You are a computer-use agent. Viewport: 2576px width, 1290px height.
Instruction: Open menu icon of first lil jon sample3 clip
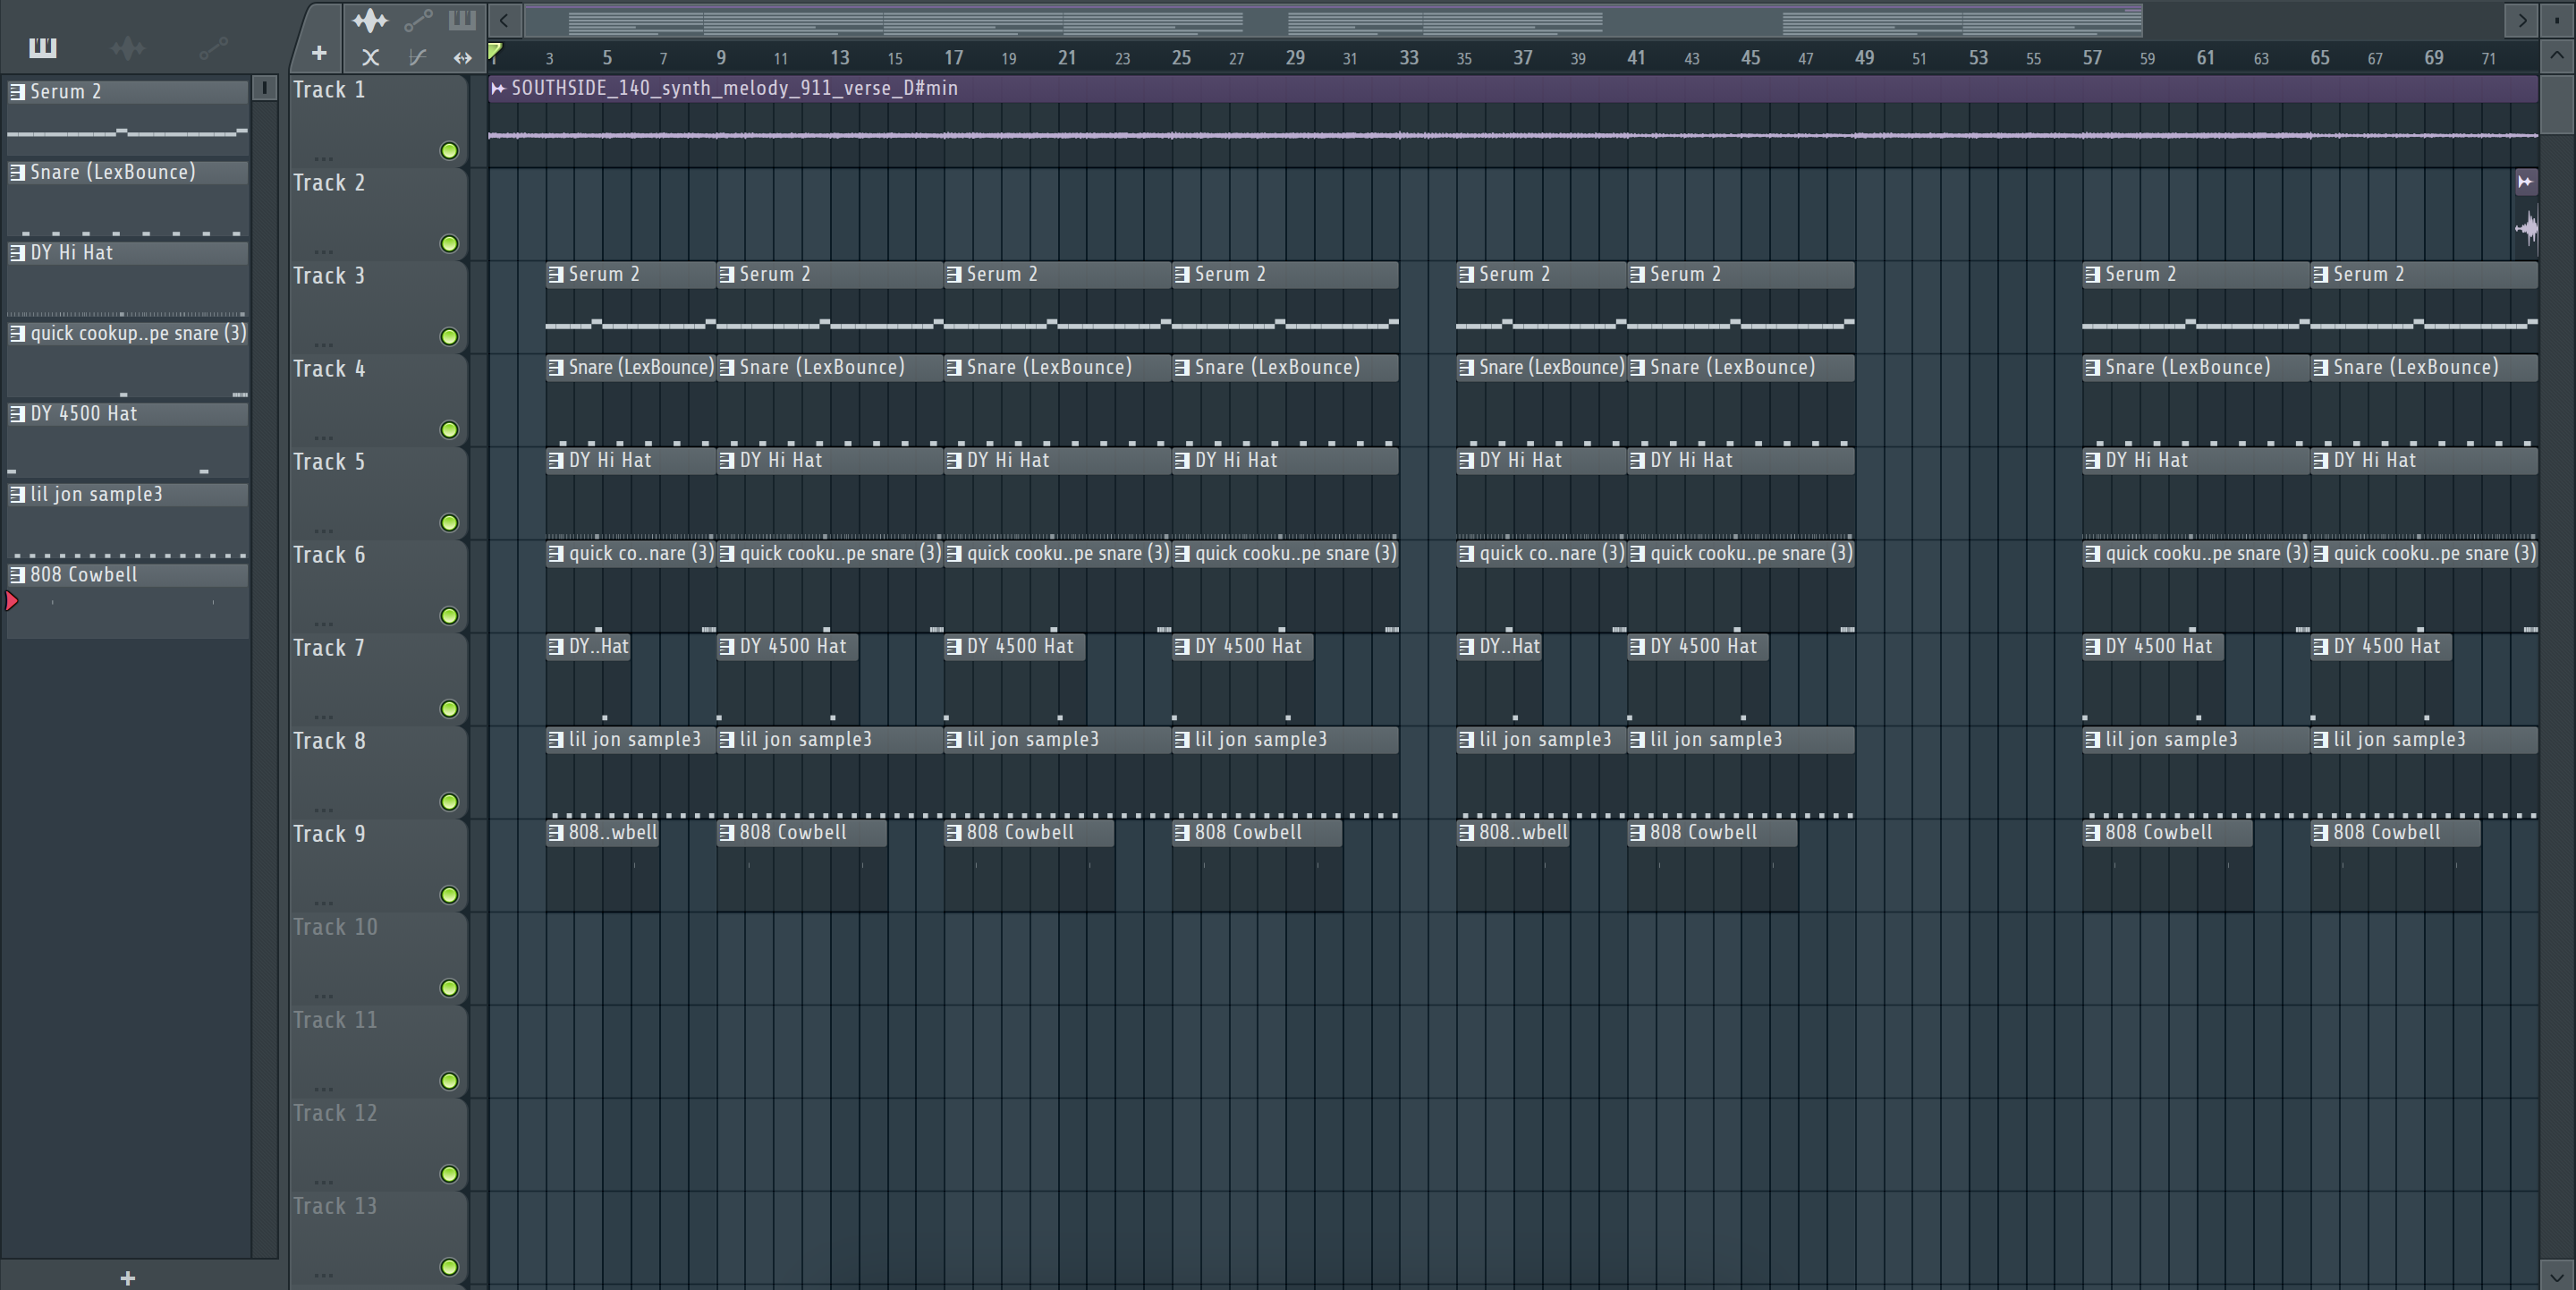coord(556,740)
